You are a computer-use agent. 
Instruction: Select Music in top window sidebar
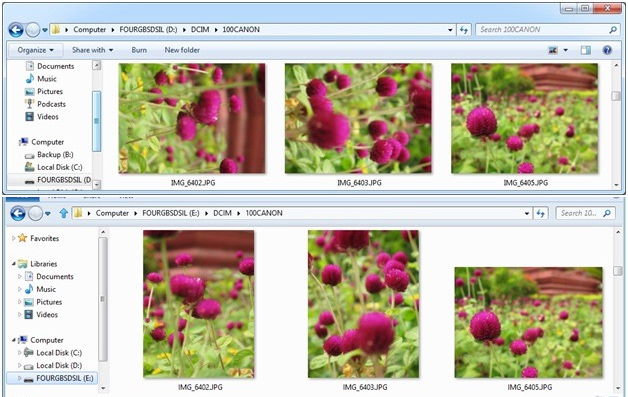coord(41,79)
